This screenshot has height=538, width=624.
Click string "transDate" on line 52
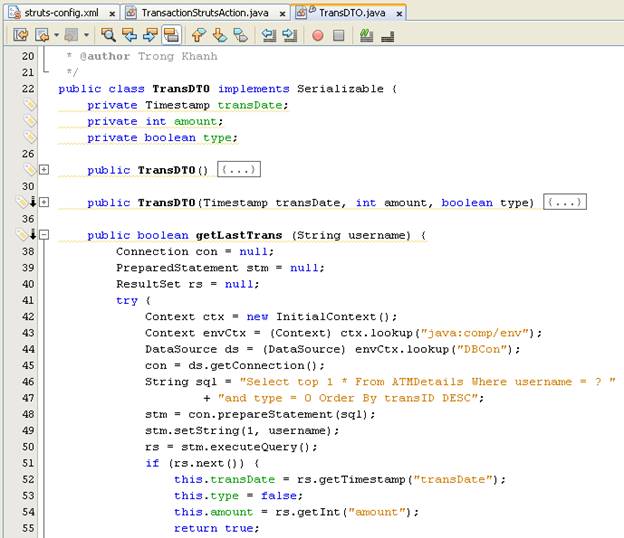[453, 479]
